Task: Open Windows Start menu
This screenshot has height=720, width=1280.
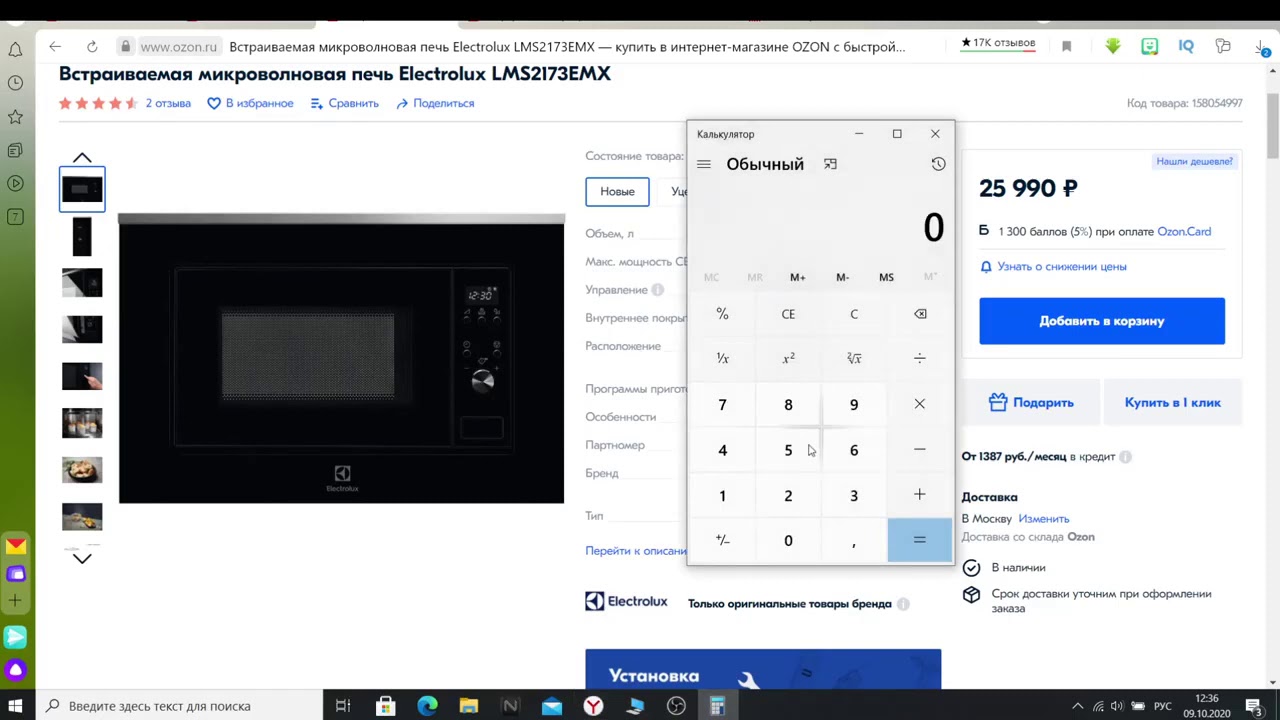Action: click(15, 706)
